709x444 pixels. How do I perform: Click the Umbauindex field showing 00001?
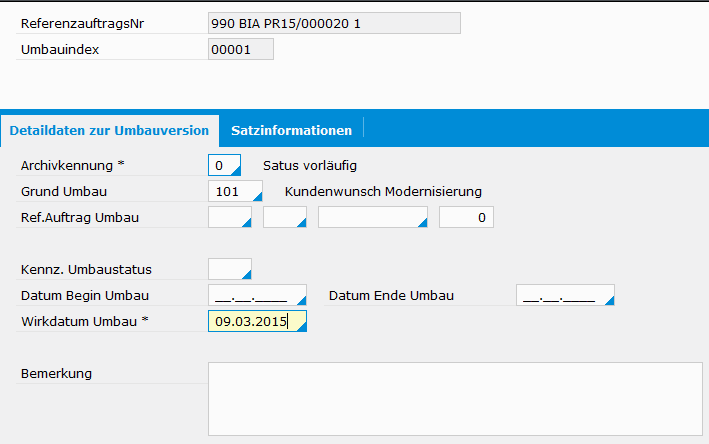coord(240,50)
